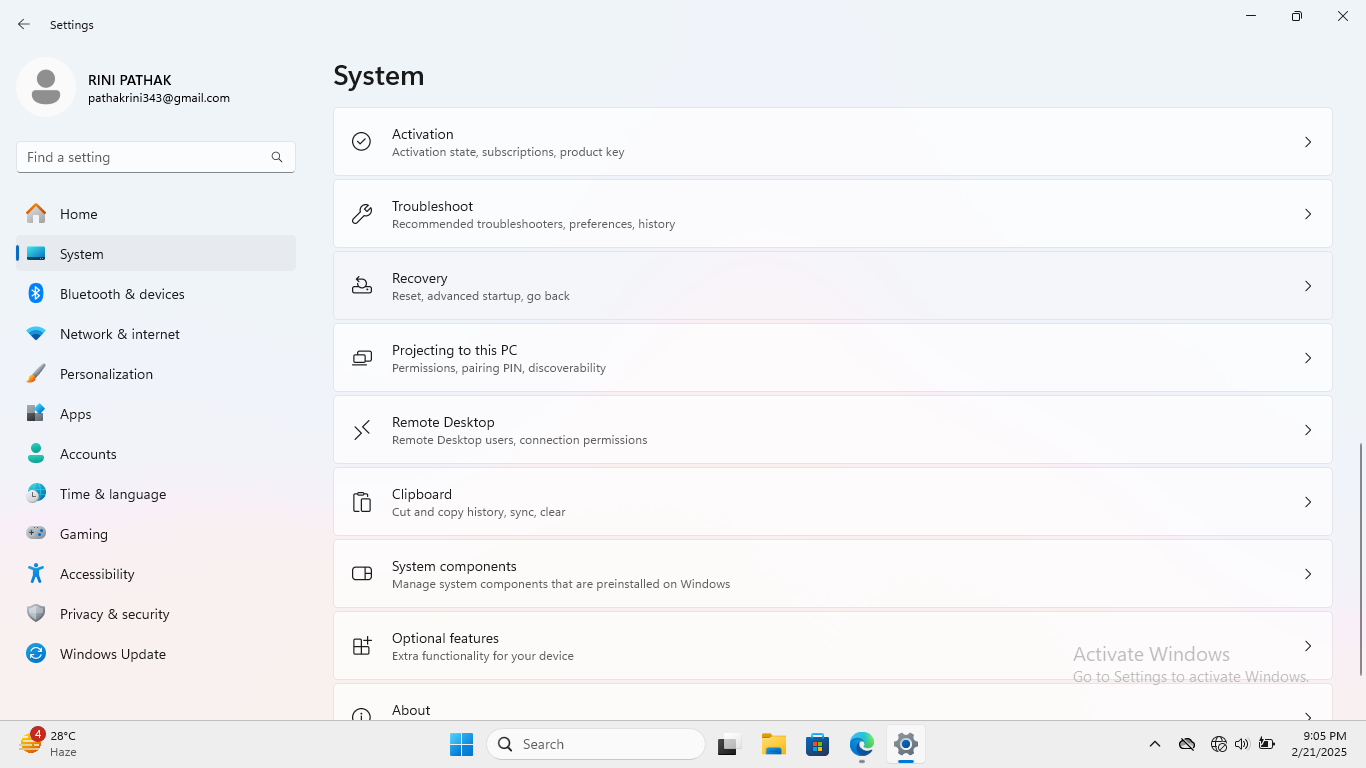Click the Recovery icon
This screenshot has height=768, width=1366.
pos(362,286)
